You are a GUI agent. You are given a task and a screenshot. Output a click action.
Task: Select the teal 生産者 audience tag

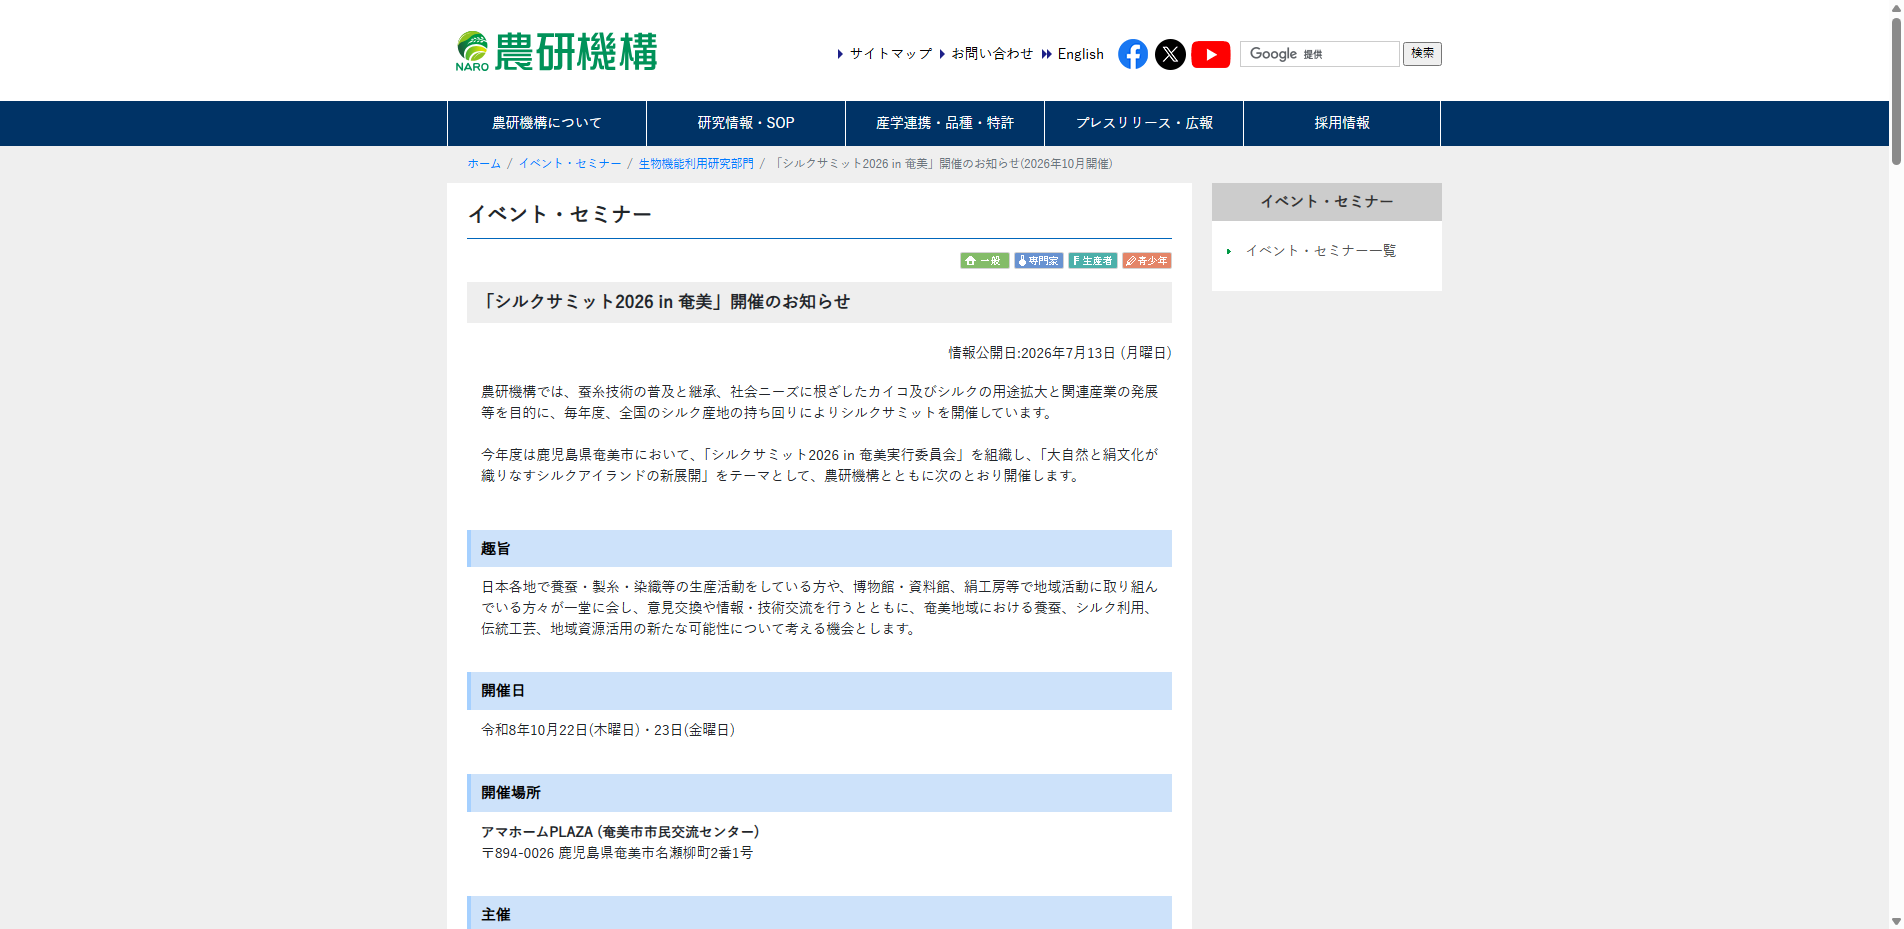(x=1093, y=261)
